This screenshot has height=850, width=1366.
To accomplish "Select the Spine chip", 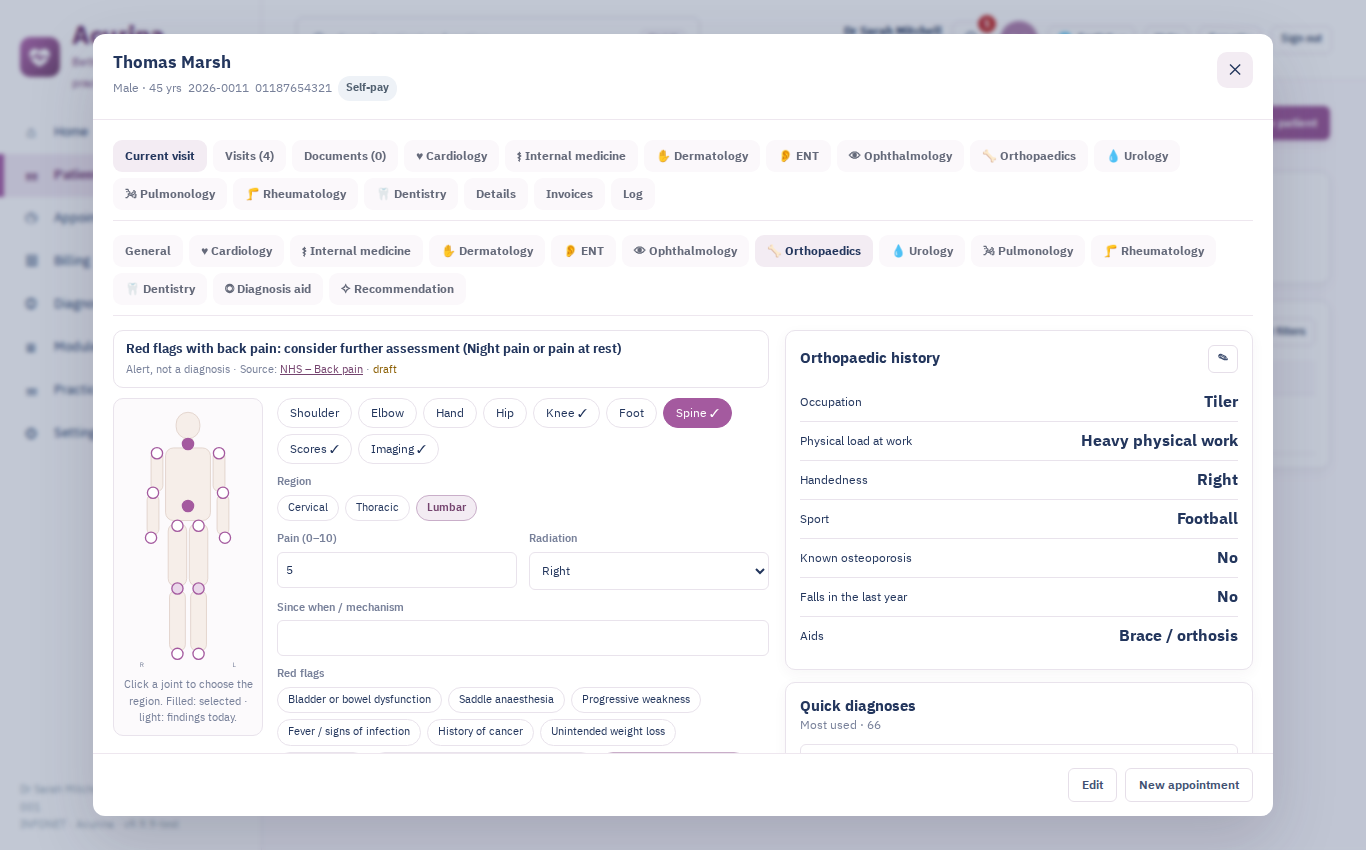I will (697, 413).
